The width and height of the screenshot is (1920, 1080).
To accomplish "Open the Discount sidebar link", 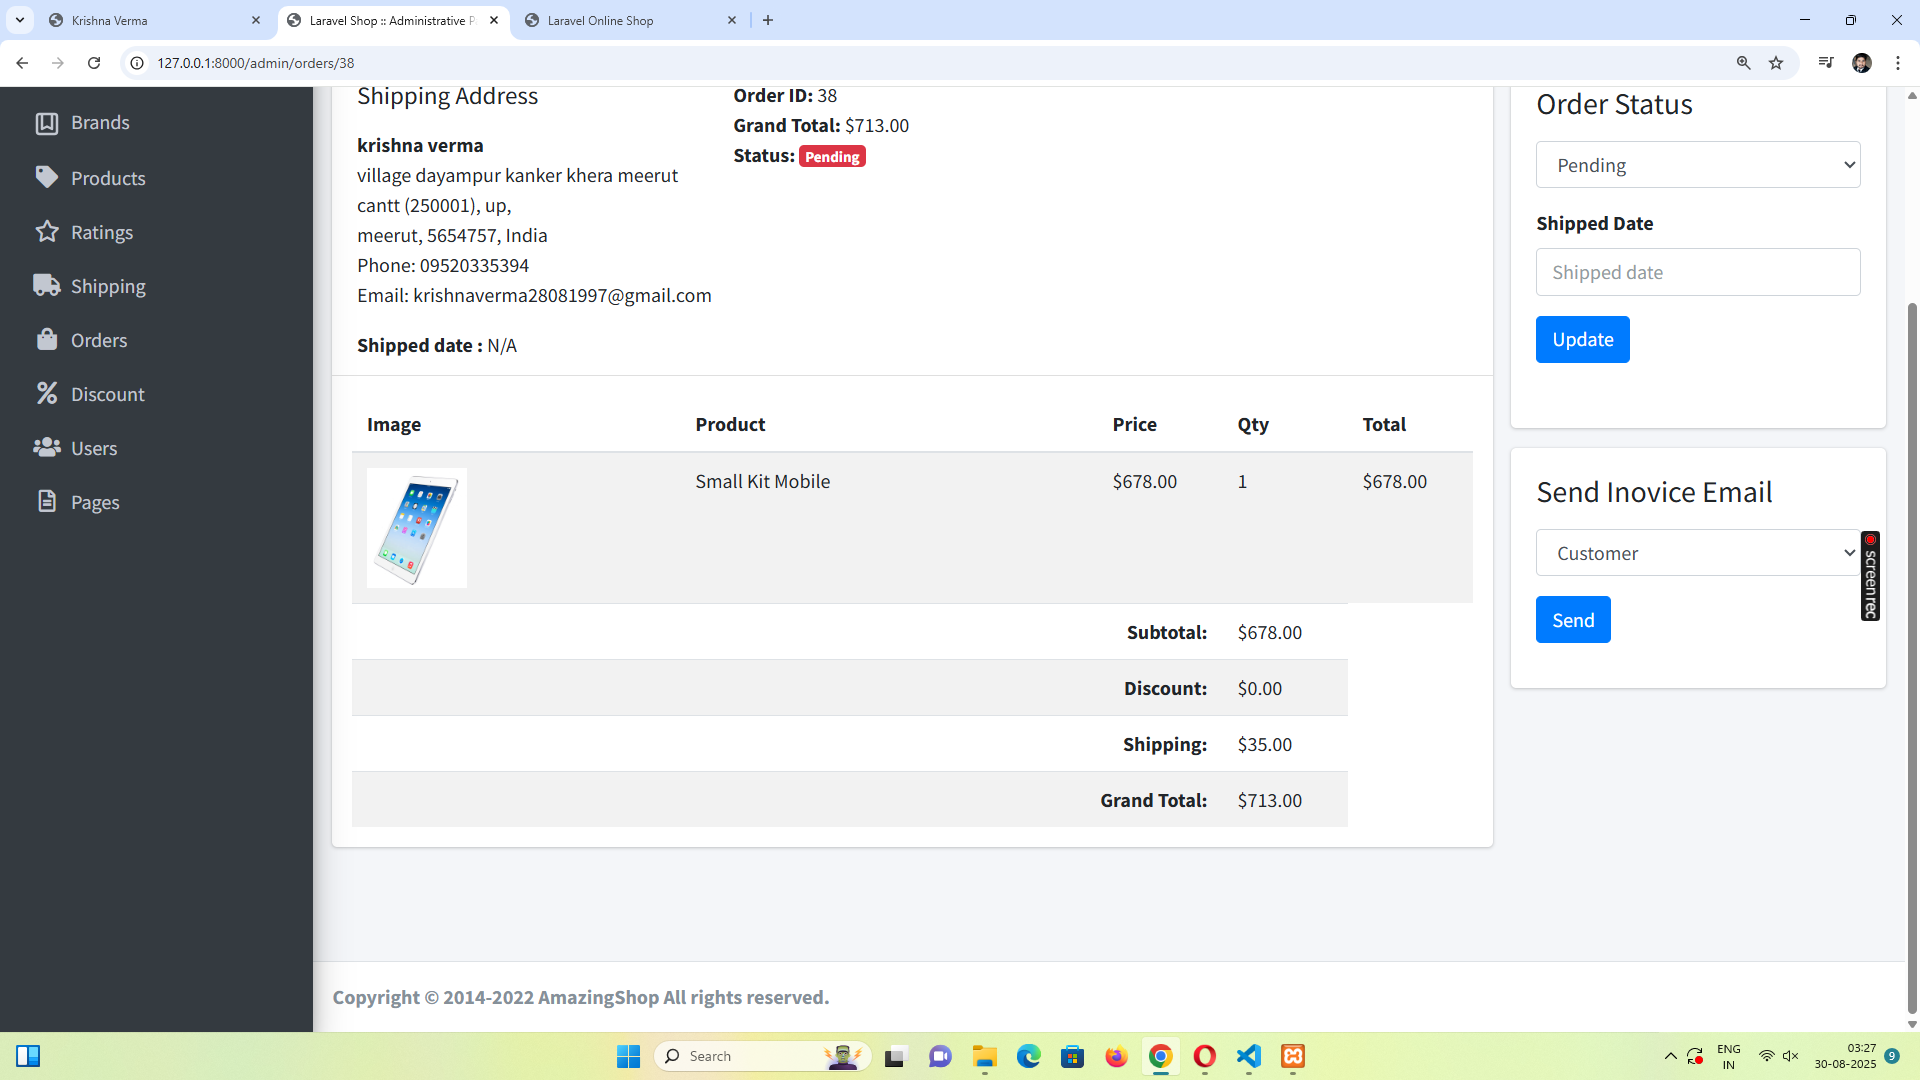I will tap(108, 394).
